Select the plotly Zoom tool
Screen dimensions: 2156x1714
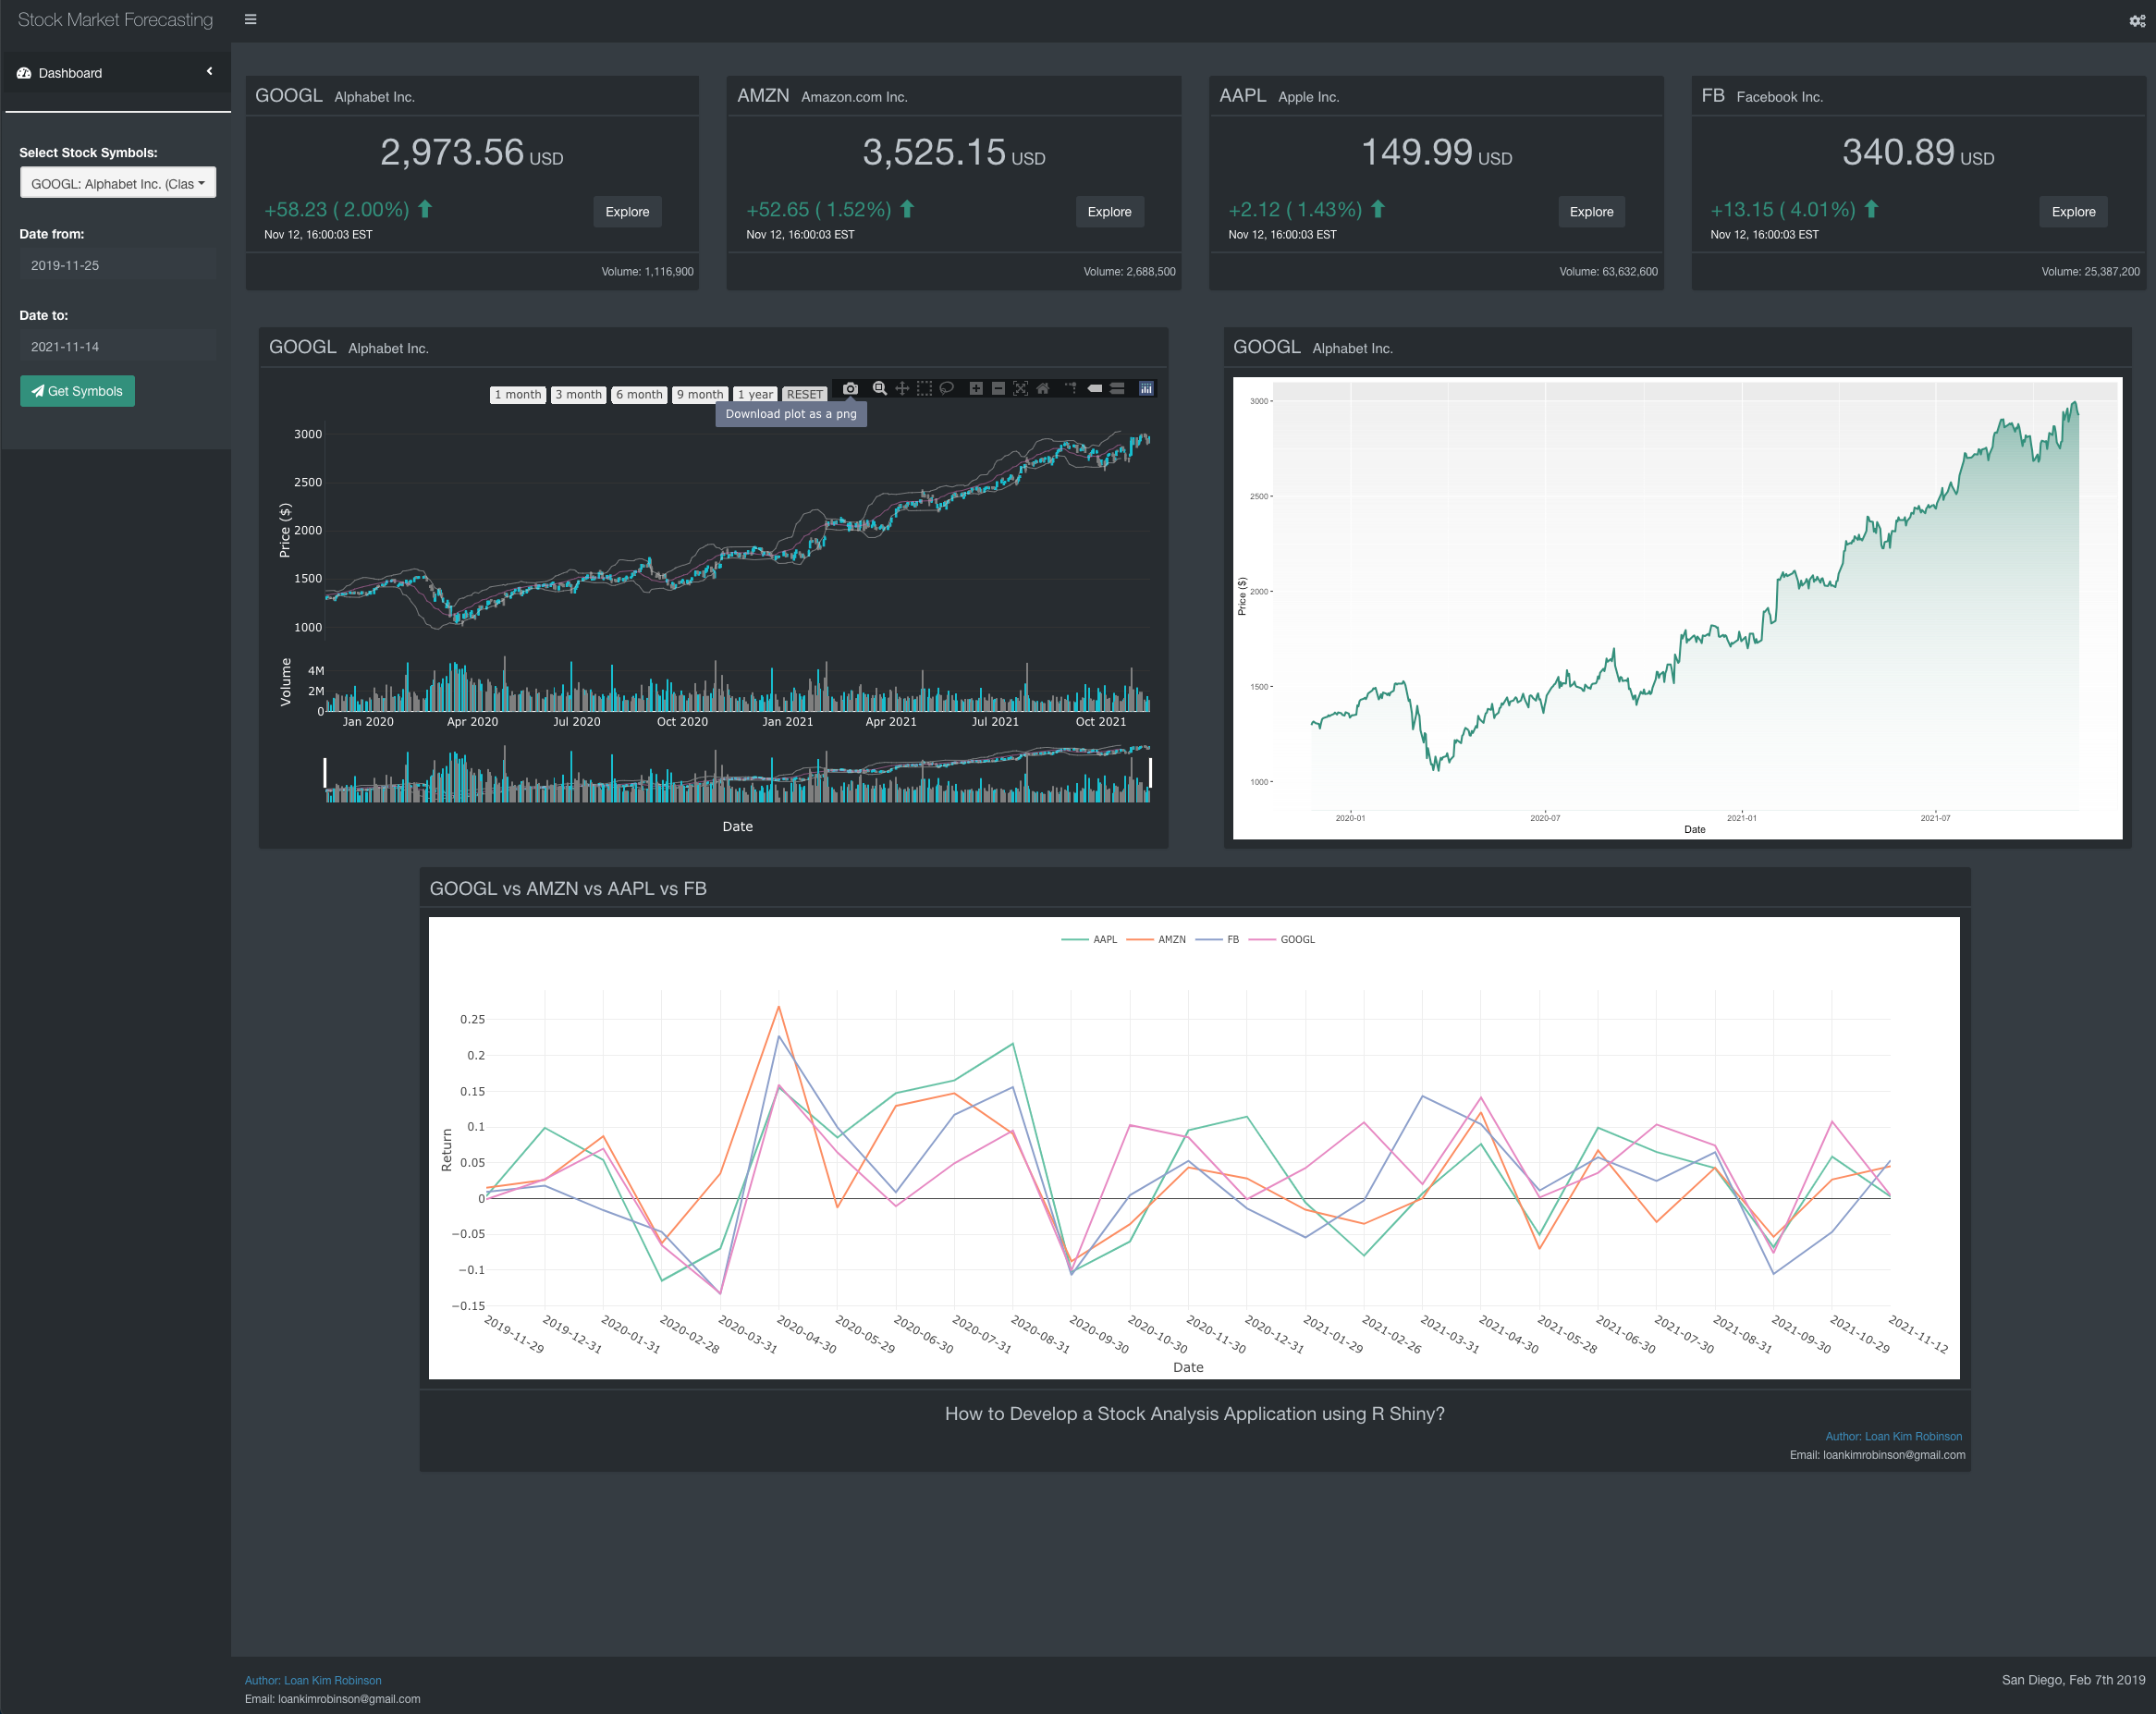pos(879,388)
